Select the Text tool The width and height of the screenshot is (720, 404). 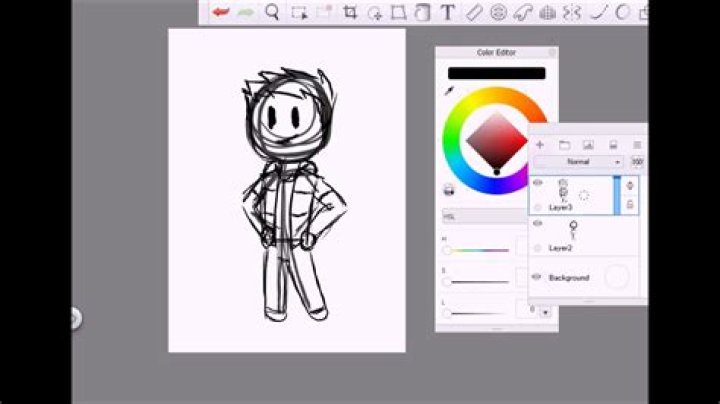click(x=447, y=12)
